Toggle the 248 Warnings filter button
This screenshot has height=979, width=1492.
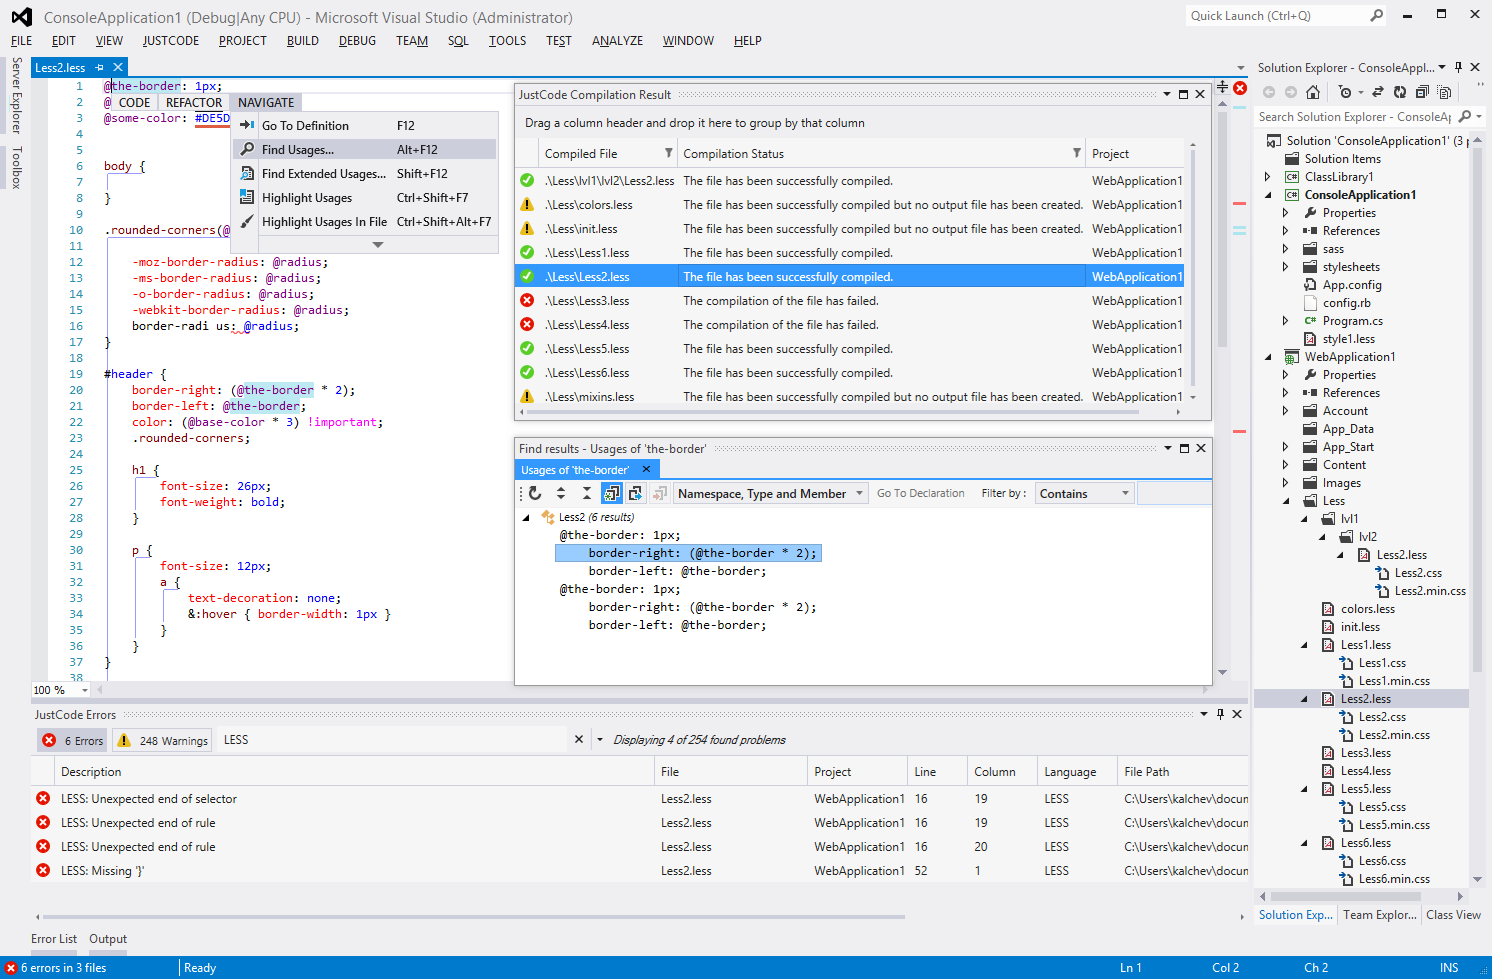(162, 740)
